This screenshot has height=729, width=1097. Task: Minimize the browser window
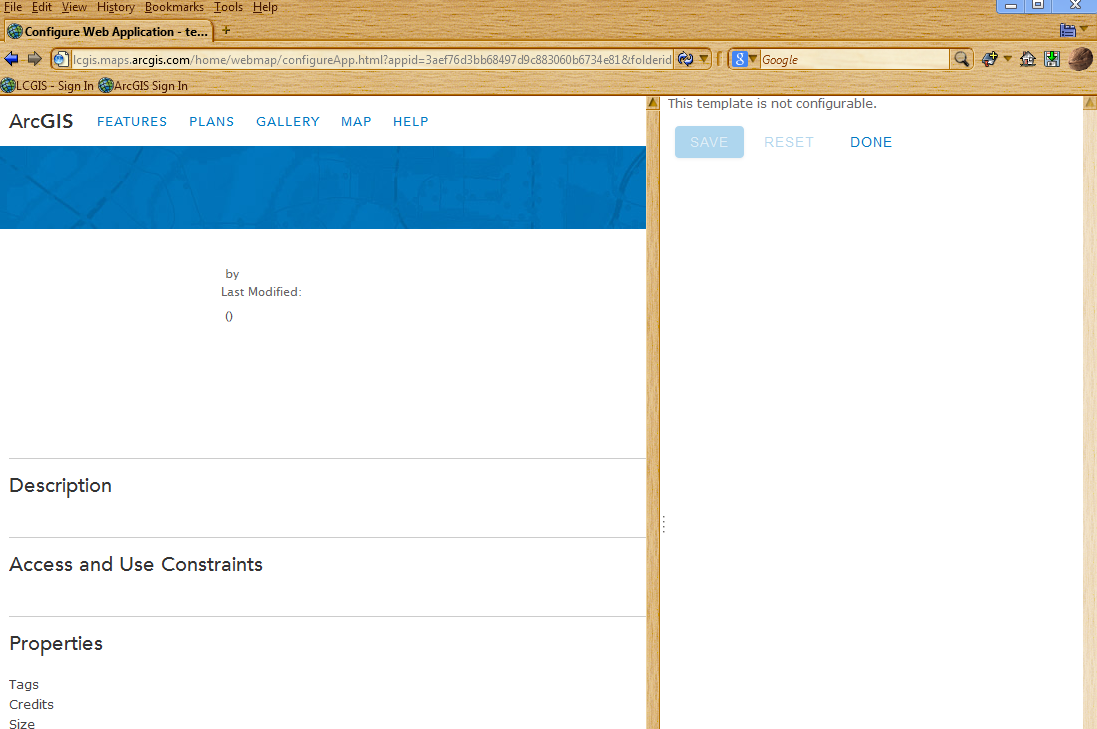tap(1010, 6)
